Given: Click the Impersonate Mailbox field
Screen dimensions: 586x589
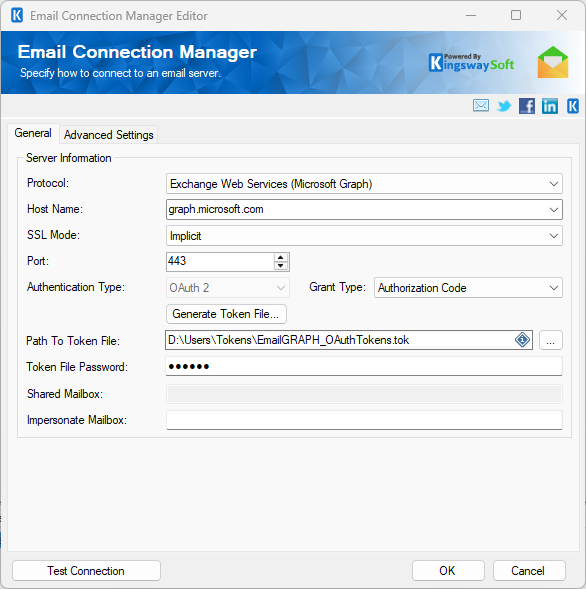Looking at the screenshot, I should pyautogui.click(x=364, y=420).
